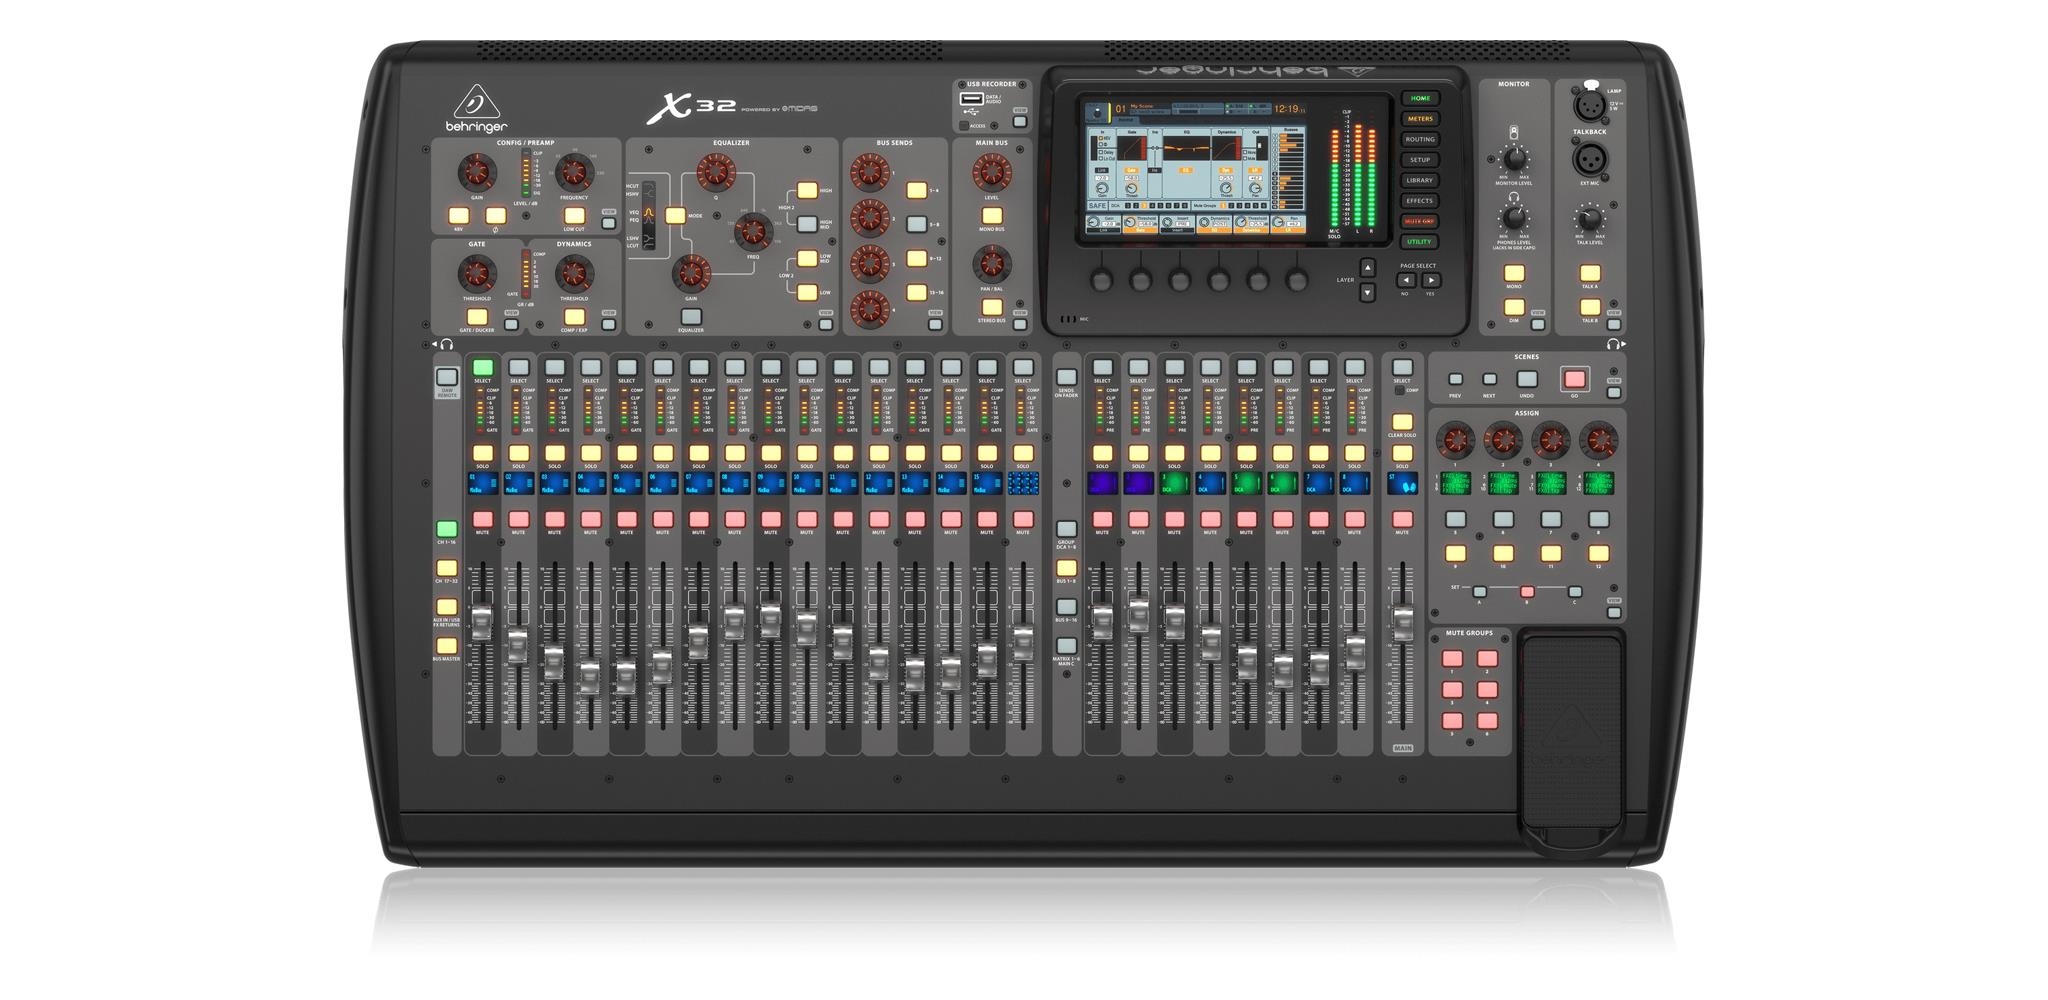The width and height of the screenshot is (2048, 1000).
Task: Select the High band button in Equalizer
Action: [x=807, y=191]
